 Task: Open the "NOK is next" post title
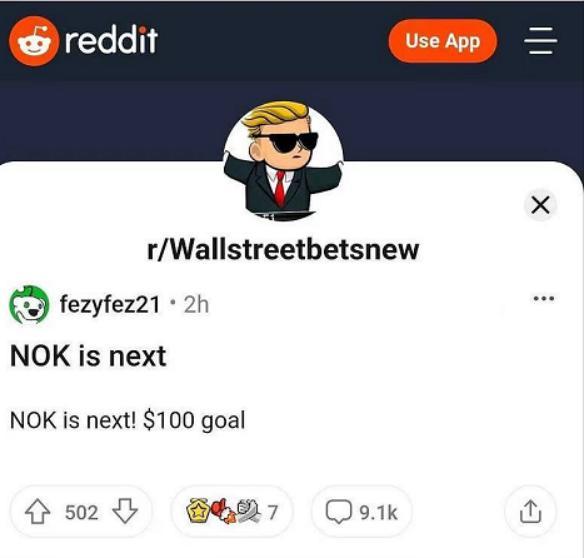point(88,356)
